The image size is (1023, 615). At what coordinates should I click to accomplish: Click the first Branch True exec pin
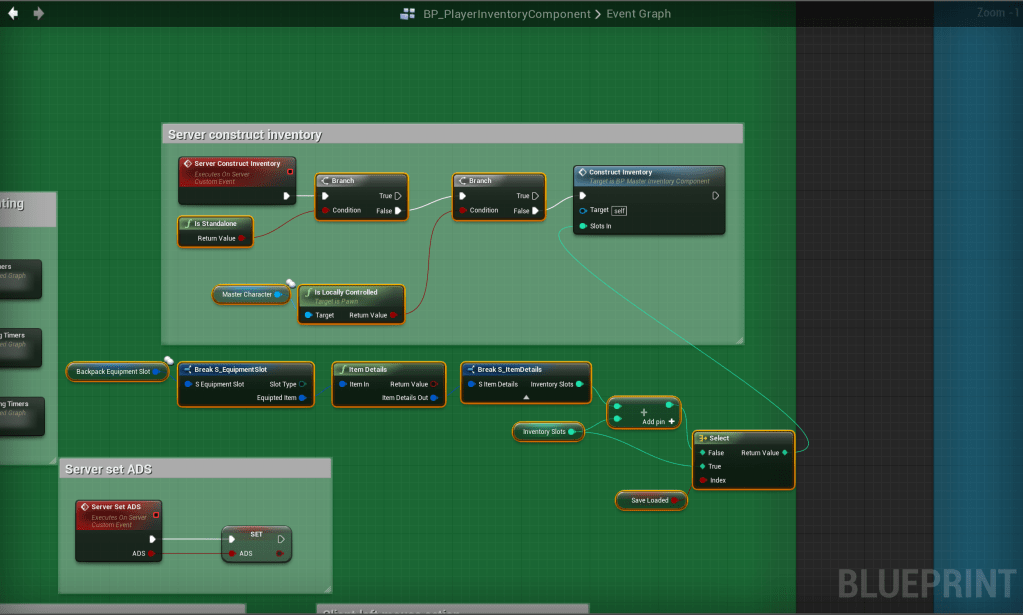pyautogui.click(x=398, y=196)
